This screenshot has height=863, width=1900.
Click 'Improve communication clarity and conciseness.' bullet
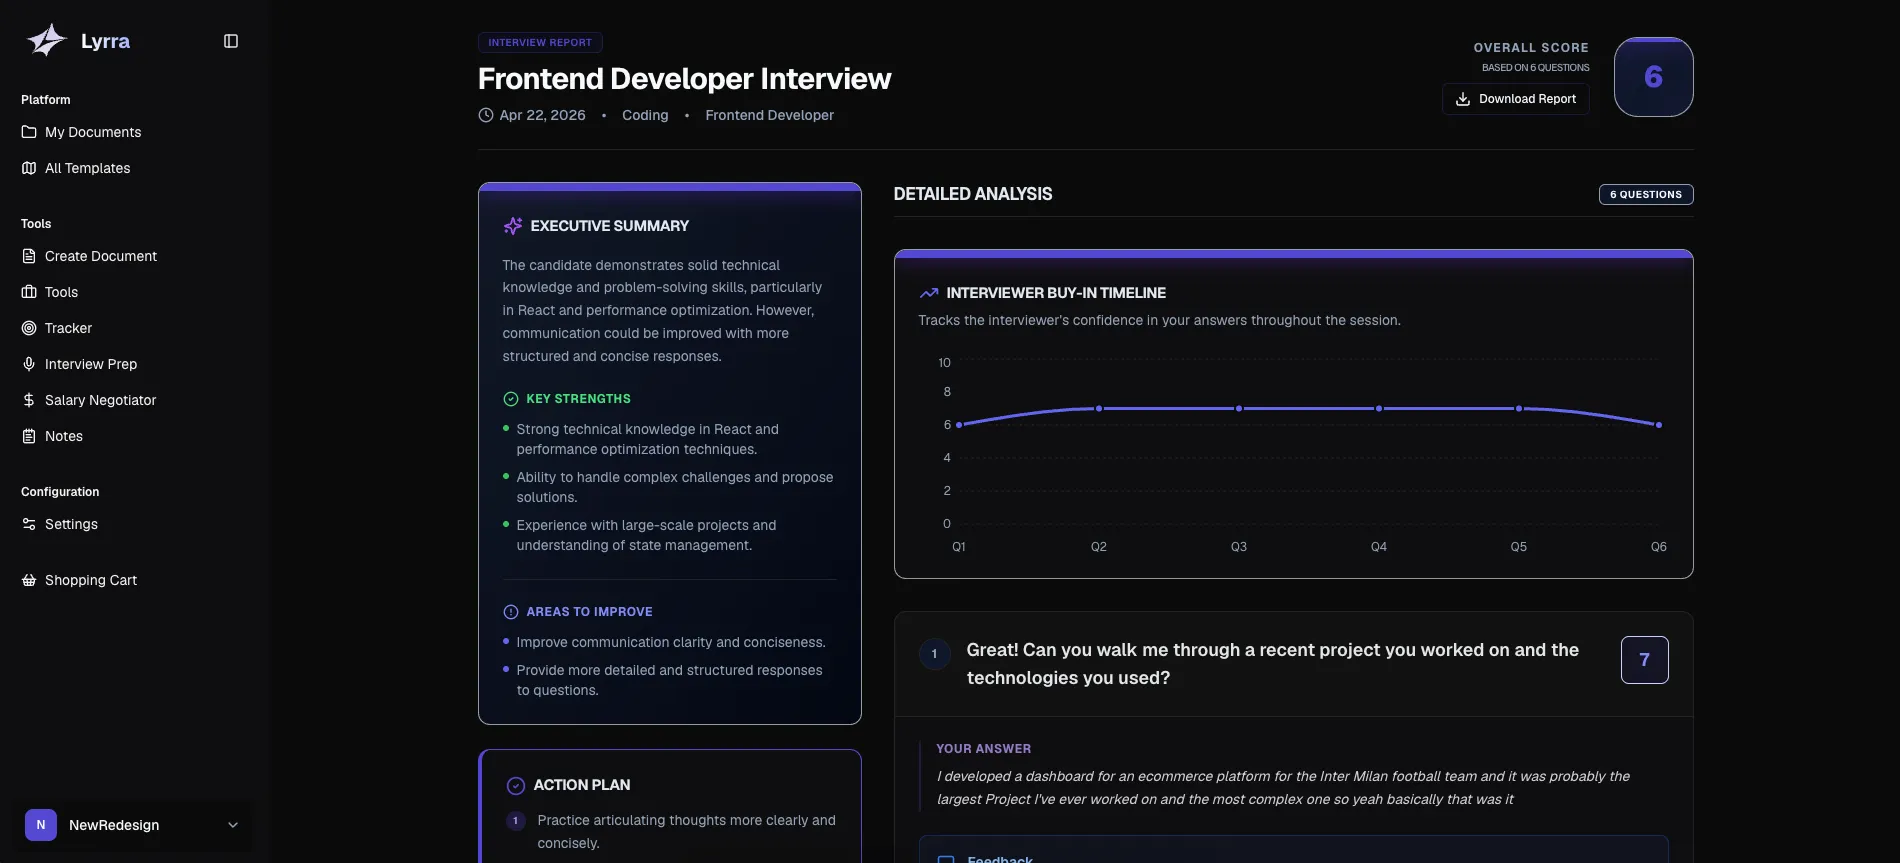click(x=670, y=642)
